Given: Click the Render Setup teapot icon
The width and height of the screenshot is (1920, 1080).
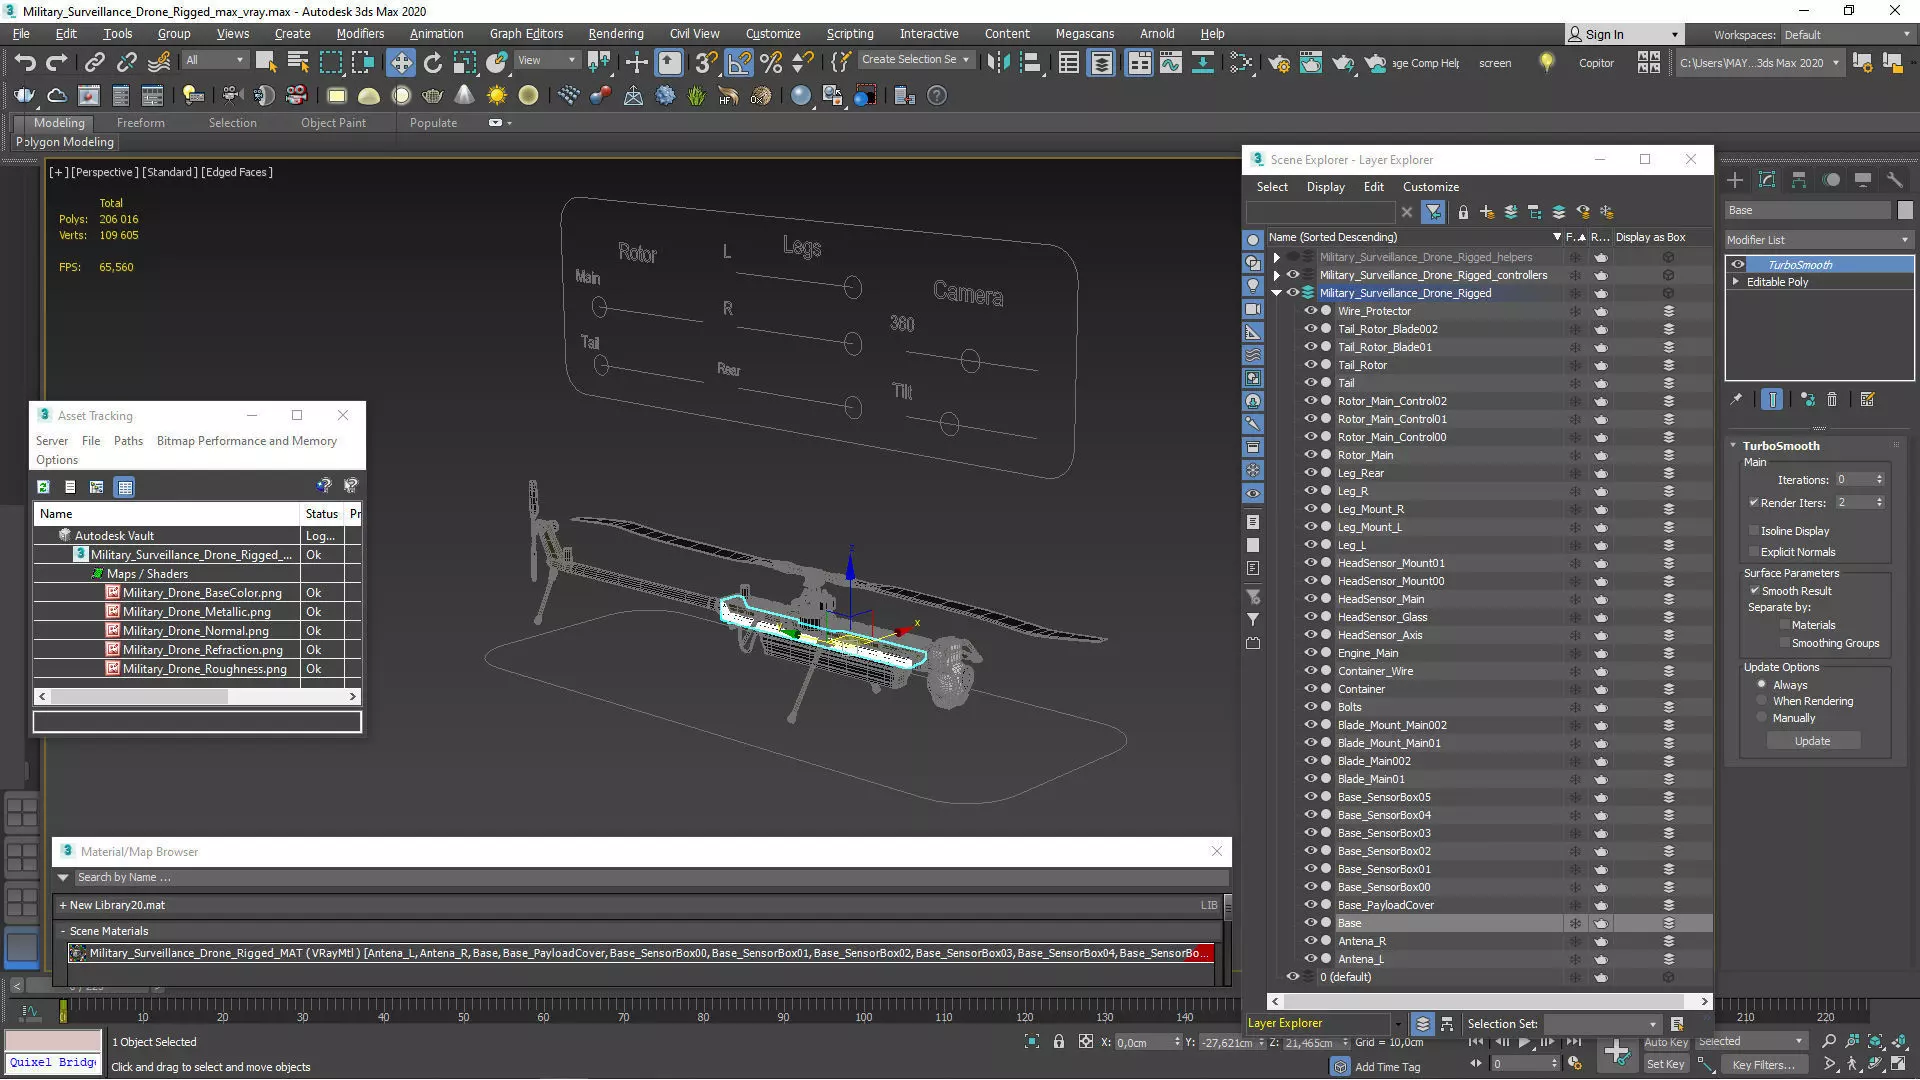Looking at the screenshot, I should coord(1278,63).
